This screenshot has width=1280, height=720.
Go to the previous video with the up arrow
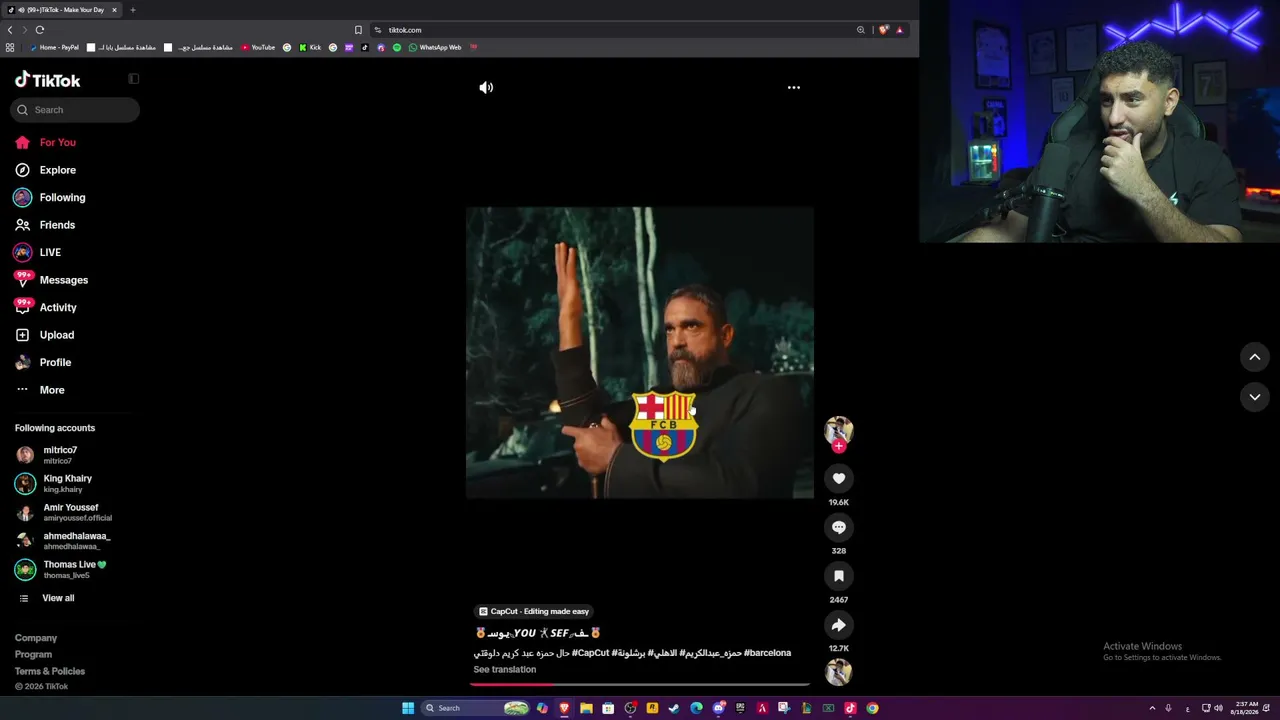pos(1255,357)
